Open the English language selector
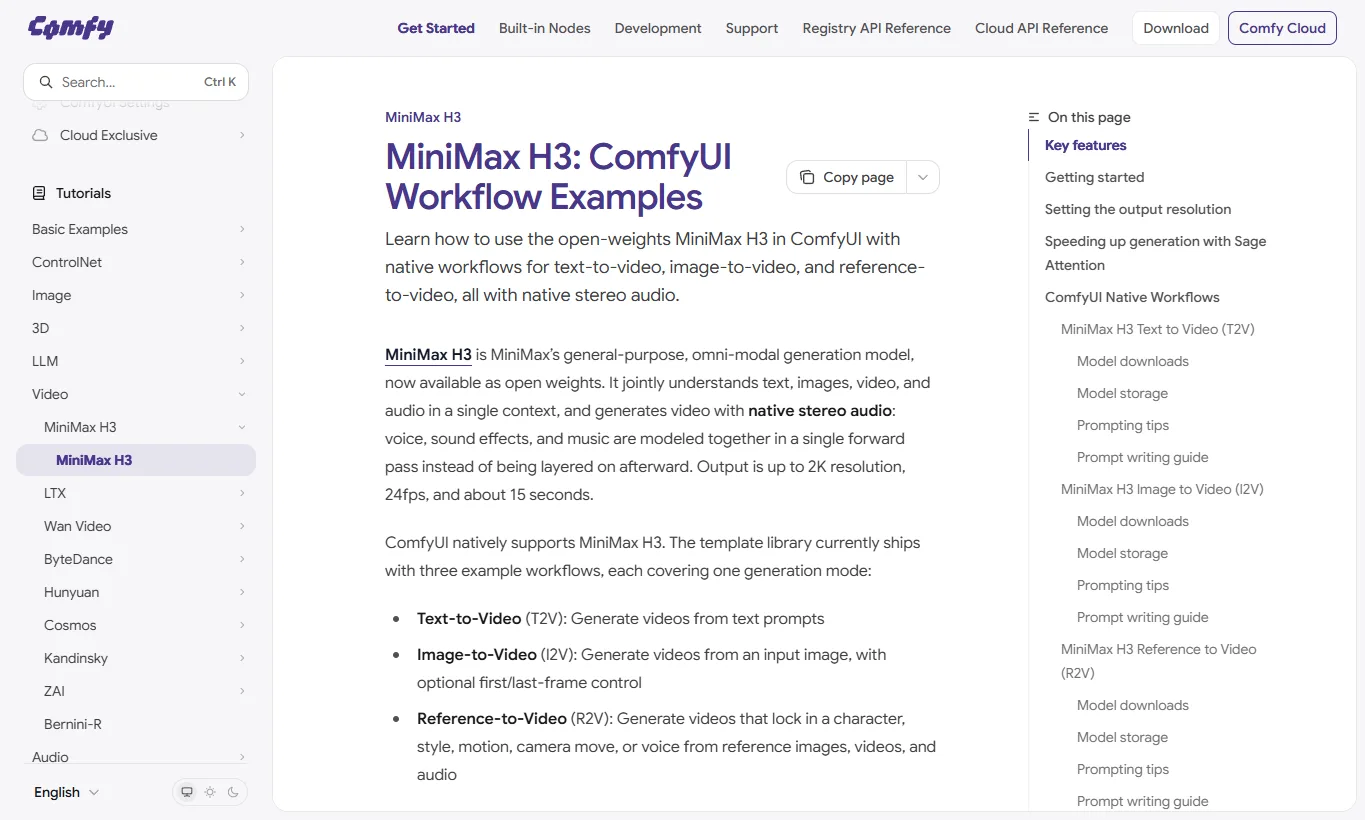The width and height of the screenshot is (1365, 820). pos(66,792)
